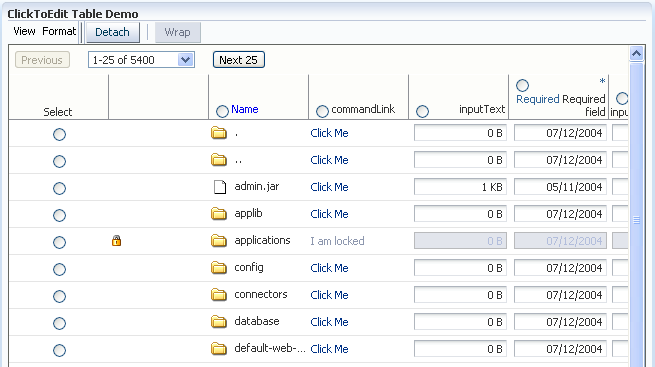The height and width of the screenshot is (367, 655).
Task: Click the folder icon next to applications
Action: tap(218, 241)
